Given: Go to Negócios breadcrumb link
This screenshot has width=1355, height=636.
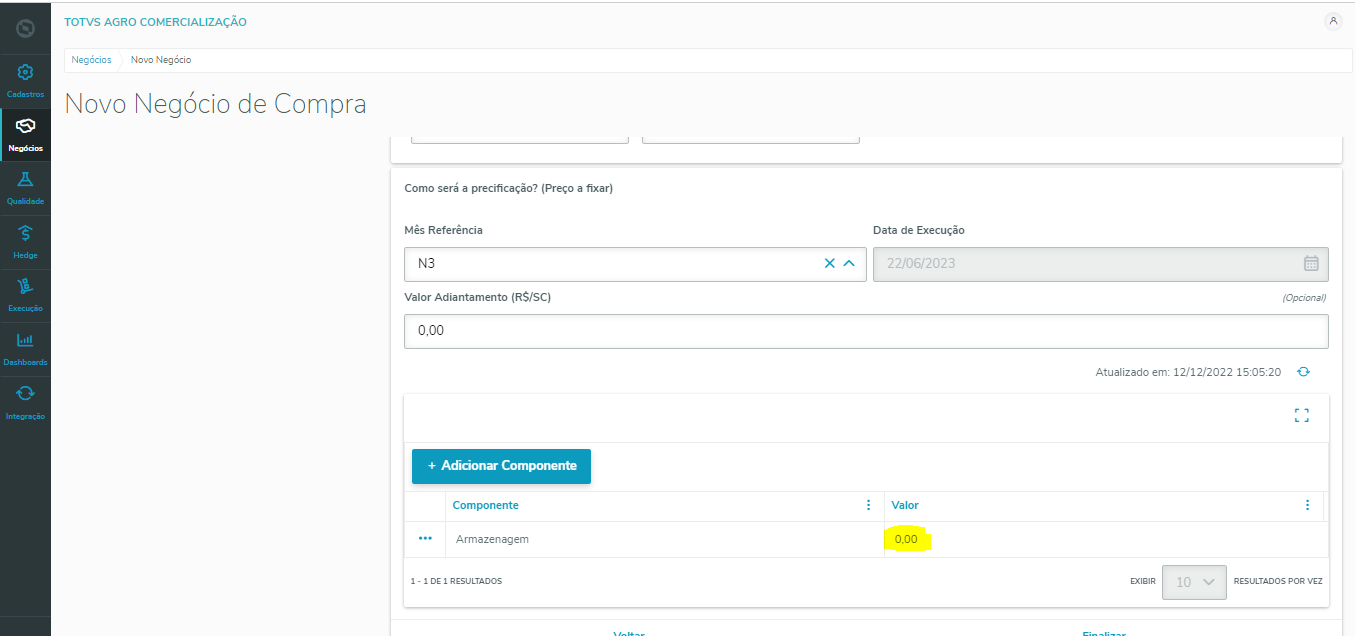Looking at the screenshot, I should click(91, 60).
